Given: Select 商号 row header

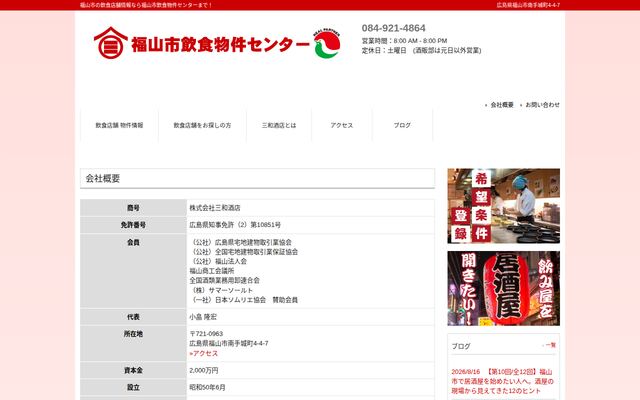Looking at the screenshot, I should click(x=133, y=208).
